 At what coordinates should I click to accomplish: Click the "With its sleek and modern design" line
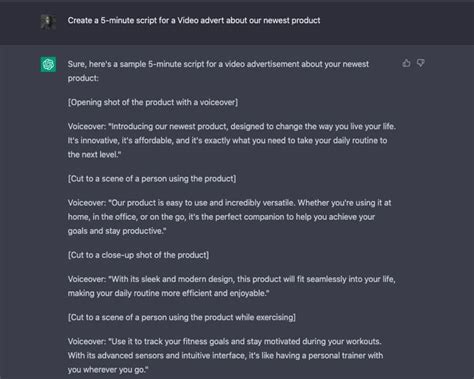click(x=231, y=279)
